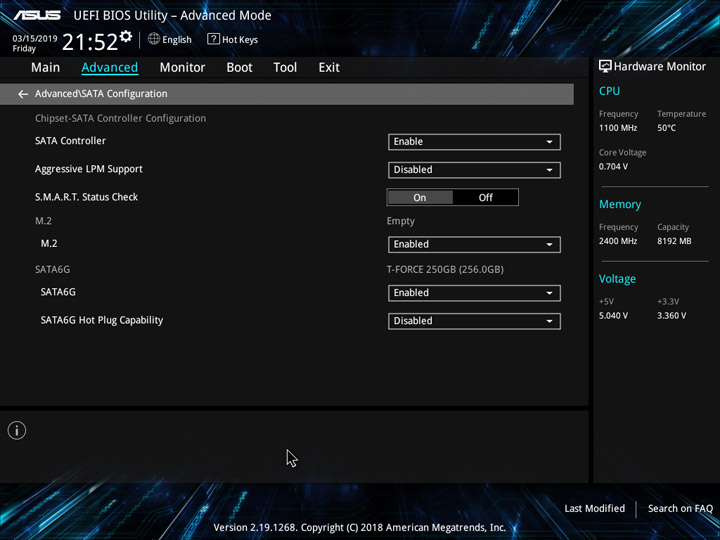720x540 pixels.
Task: Click the ASUS logo
Action: tap(37, 15)
